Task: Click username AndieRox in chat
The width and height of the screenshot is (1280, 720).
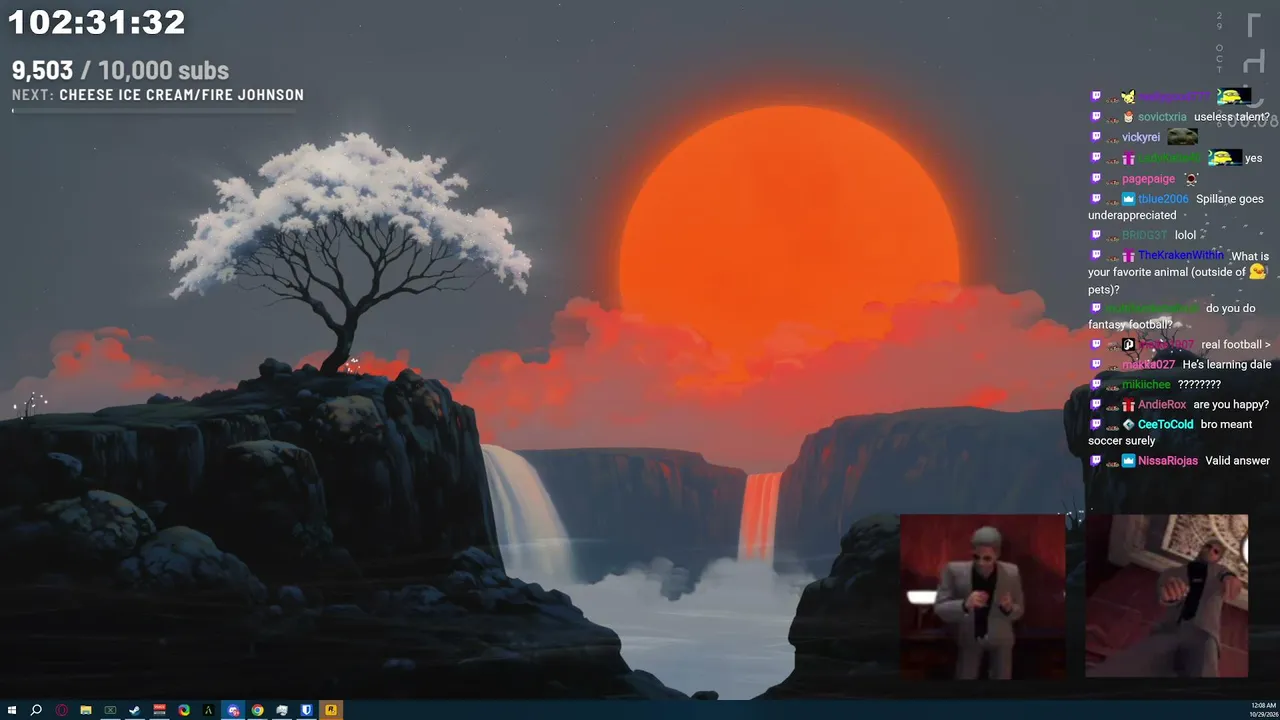Action: pyautogui.click(x=1162, y=405)
